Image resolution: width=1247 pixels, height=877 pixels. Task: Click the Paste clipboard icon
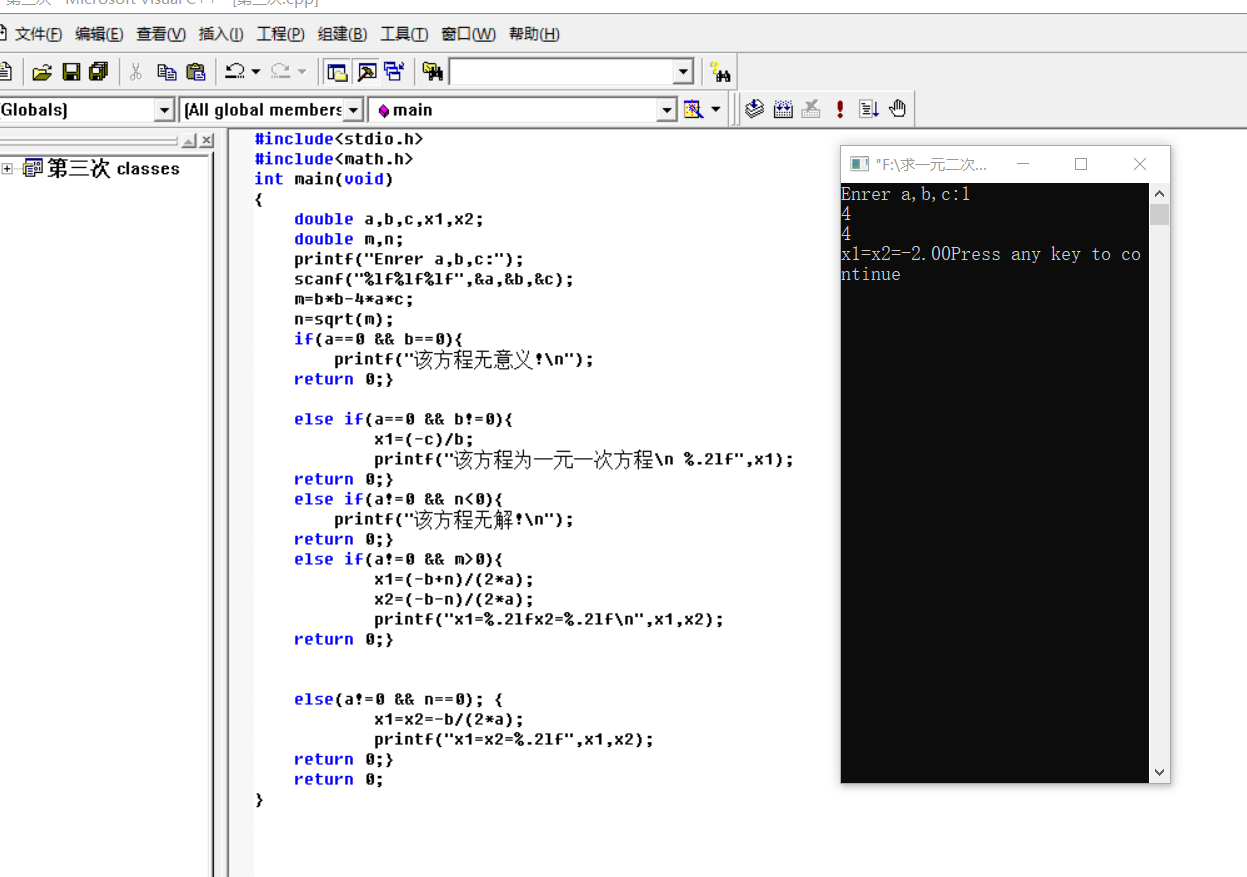[196, 72]
